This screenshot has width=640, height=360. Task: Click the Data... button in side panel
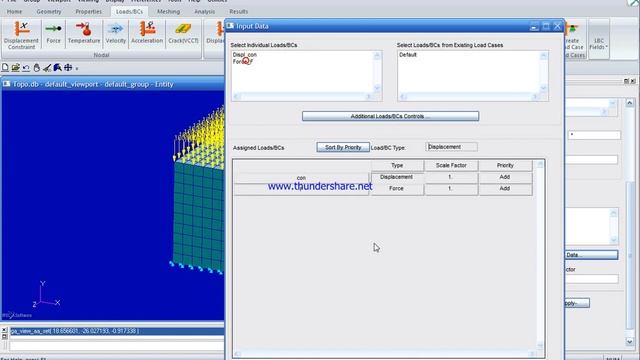click(591, 255)
